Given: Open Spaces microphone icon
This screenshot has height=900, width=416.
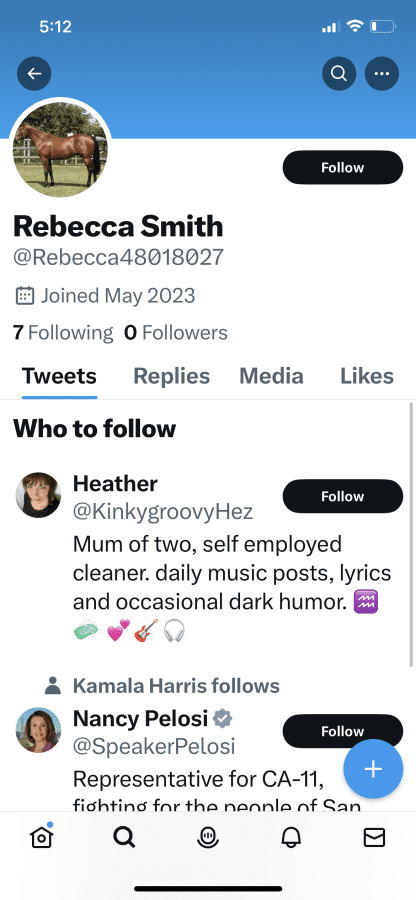Looking at the screenshot, I should click(208, 838).
